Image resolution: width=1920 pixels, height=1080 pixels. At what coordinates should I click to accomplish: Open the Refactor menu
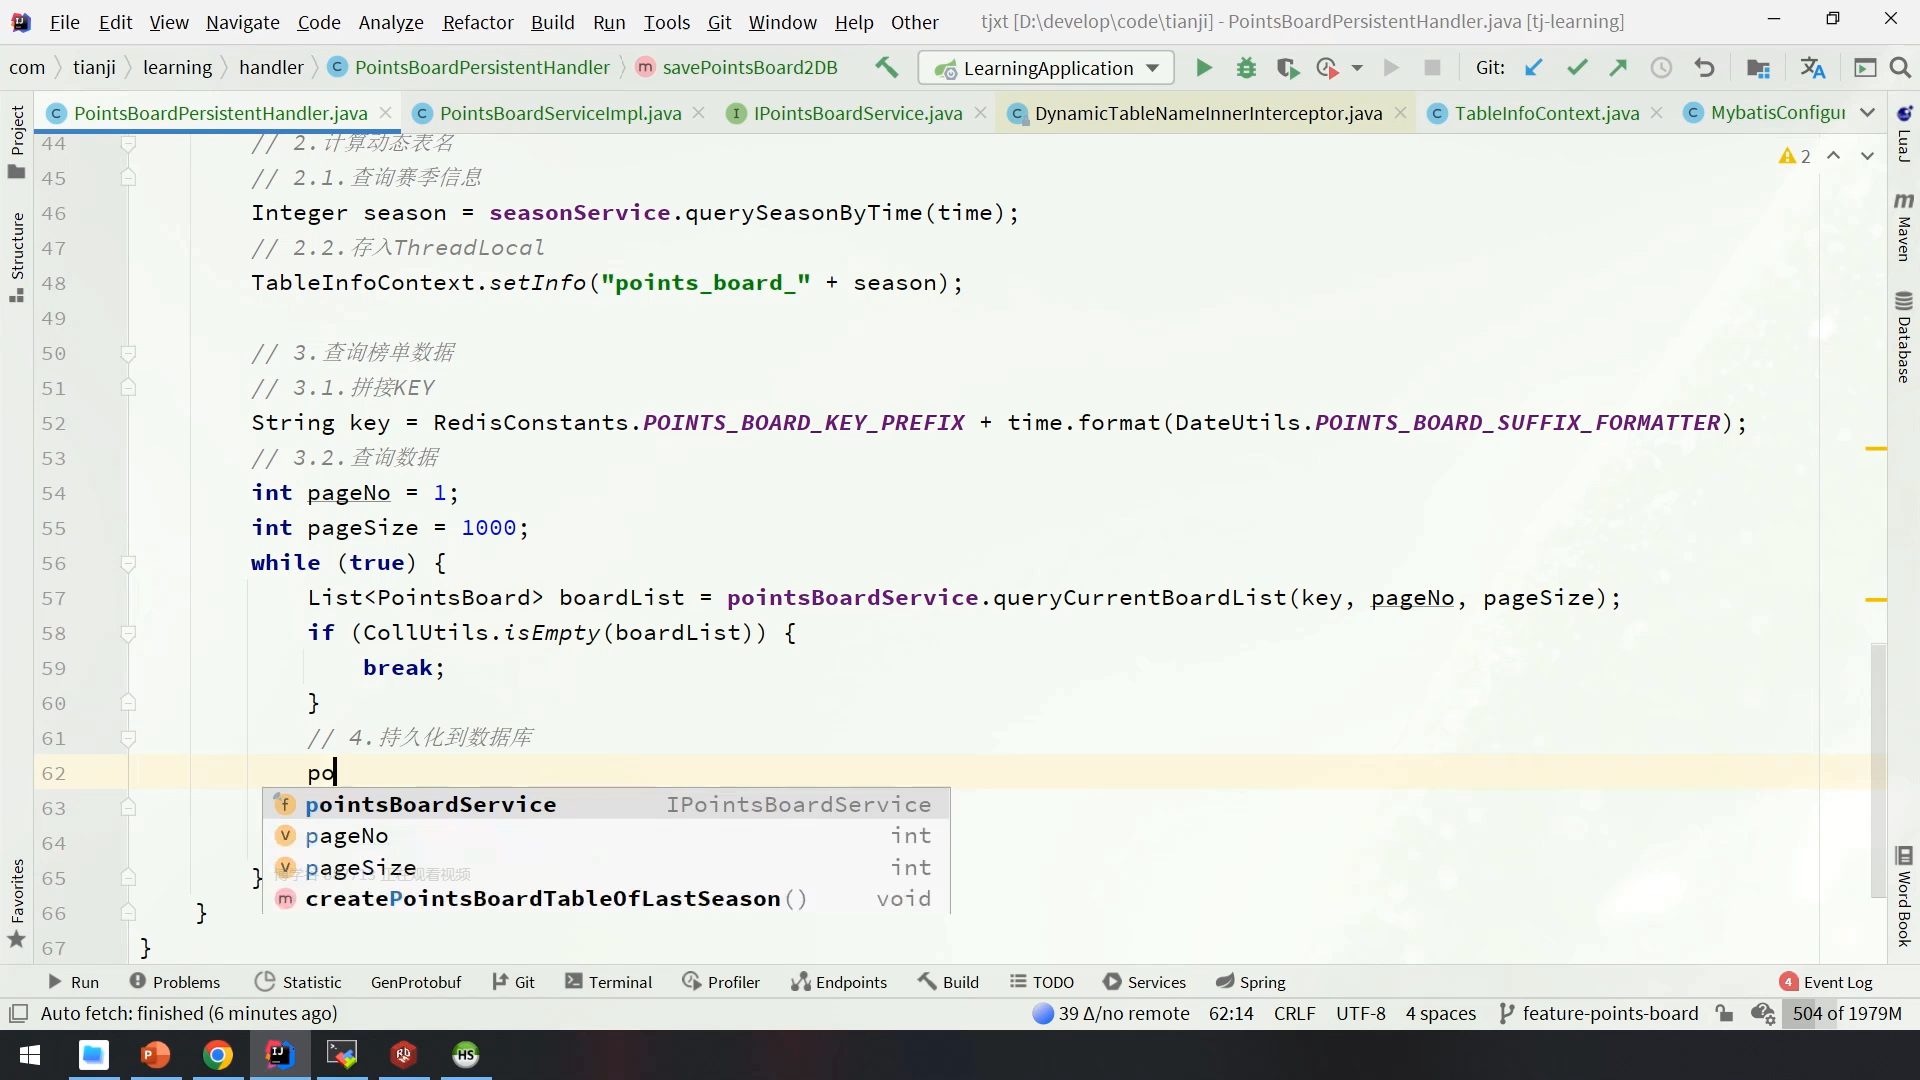477,22
